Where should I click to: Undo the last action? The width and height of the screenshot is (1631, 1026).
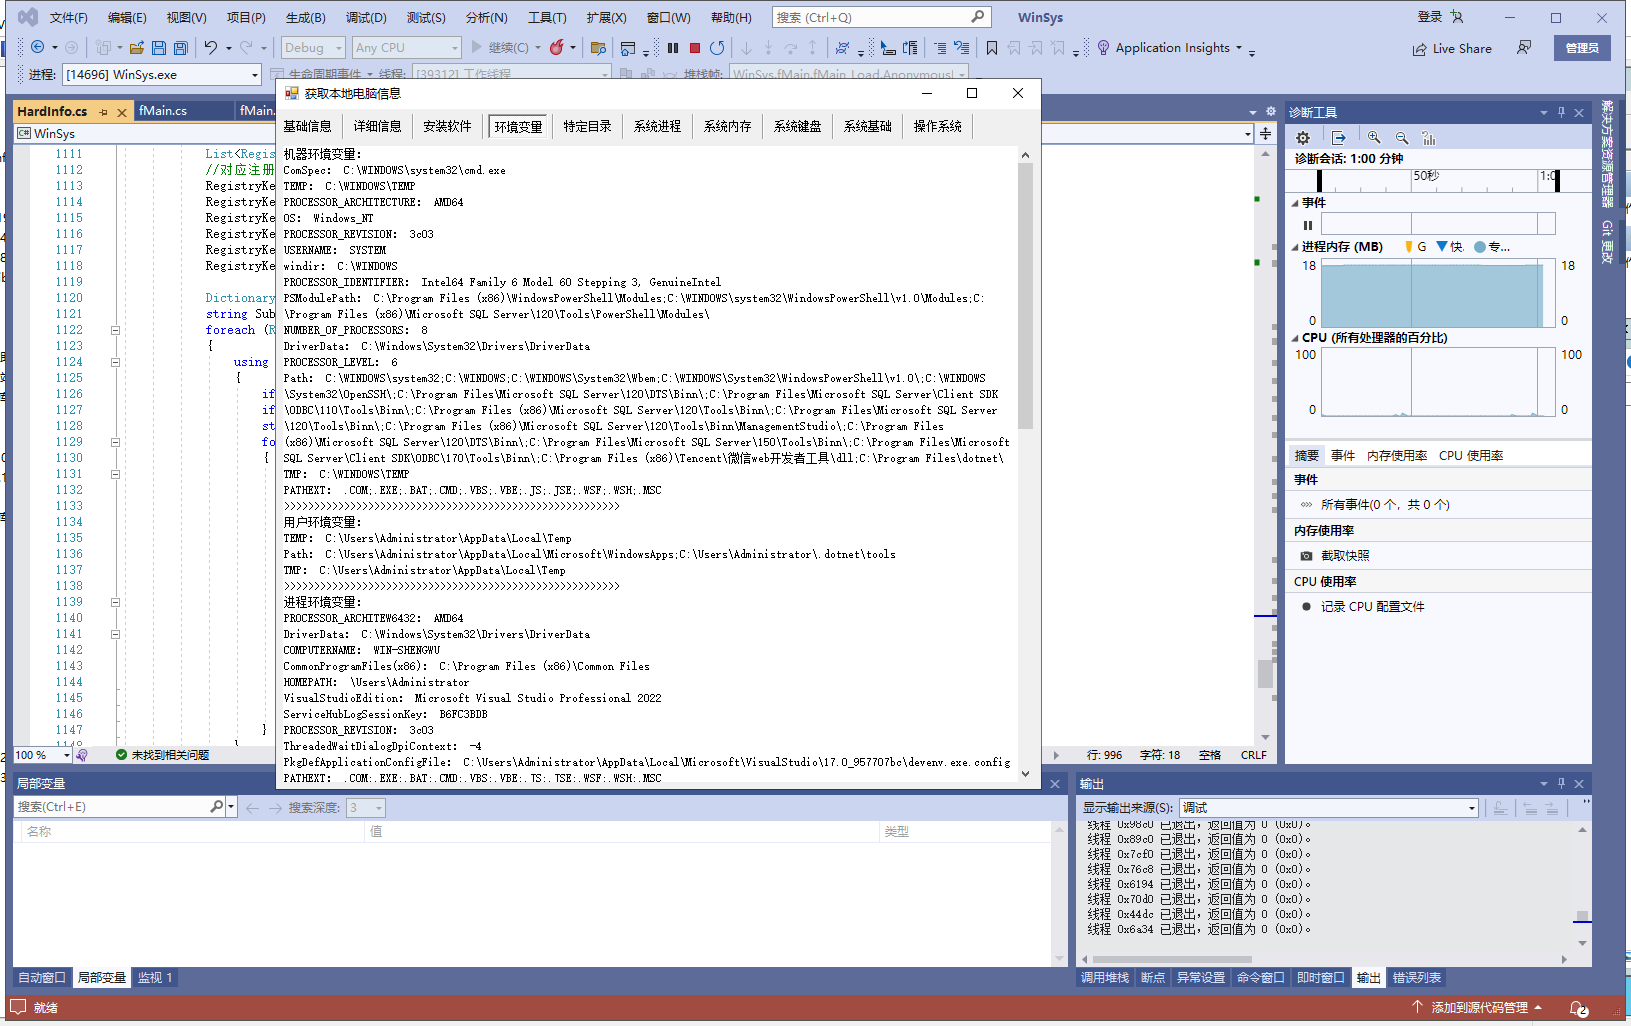(x=211, y=47)
